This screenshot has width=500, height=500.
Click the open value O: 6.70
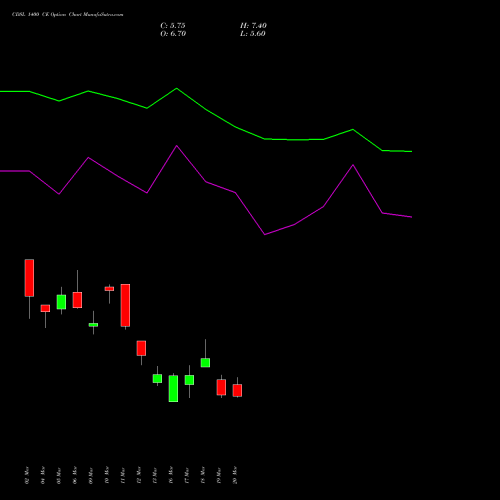(173, 34)
